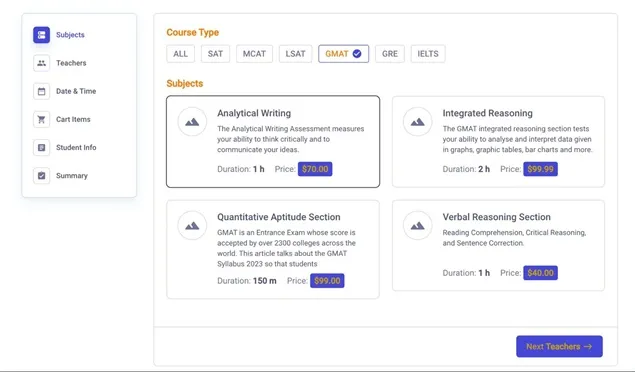Click the Next Teachers button

tap(559, 346)
